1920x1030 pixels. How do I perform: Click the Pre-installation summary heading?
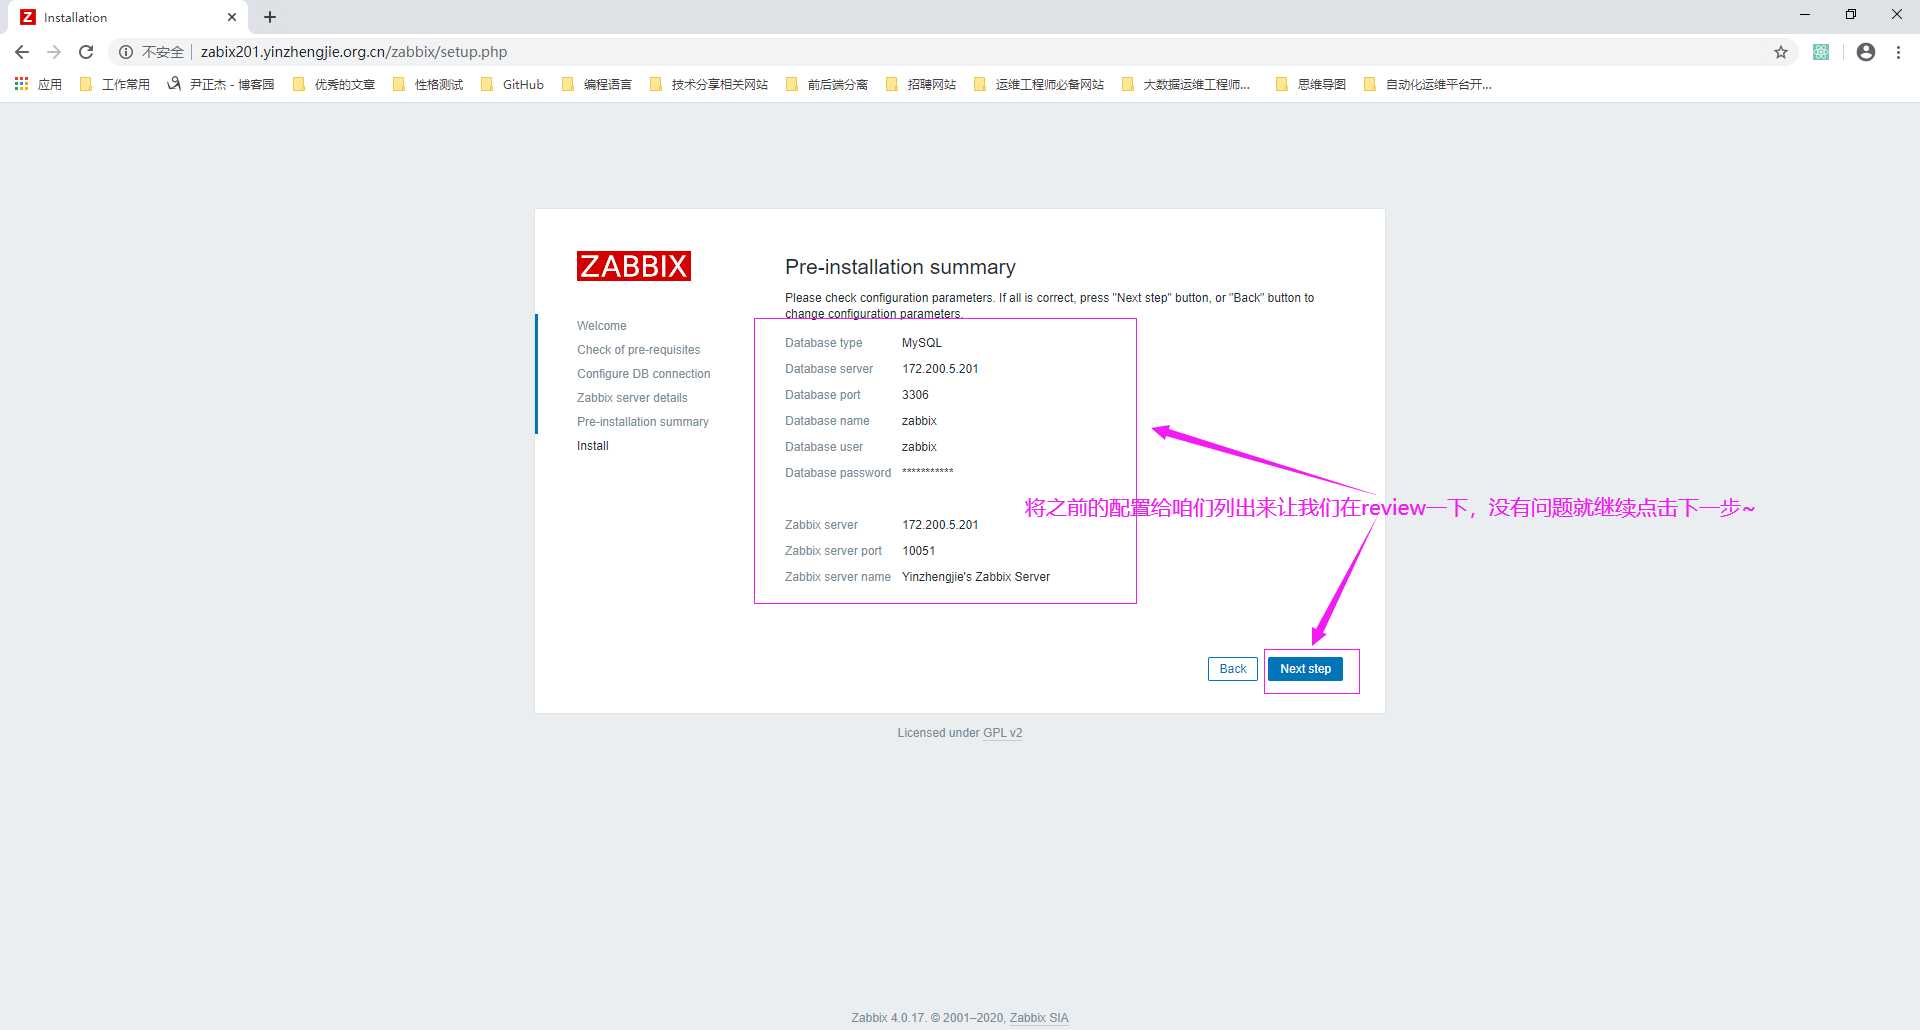900,267
